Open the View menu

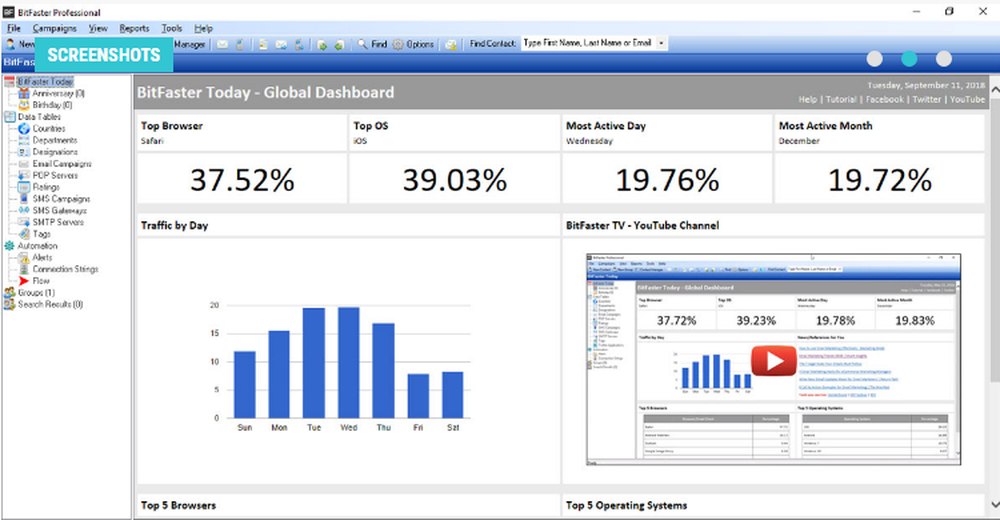(98, 28)
